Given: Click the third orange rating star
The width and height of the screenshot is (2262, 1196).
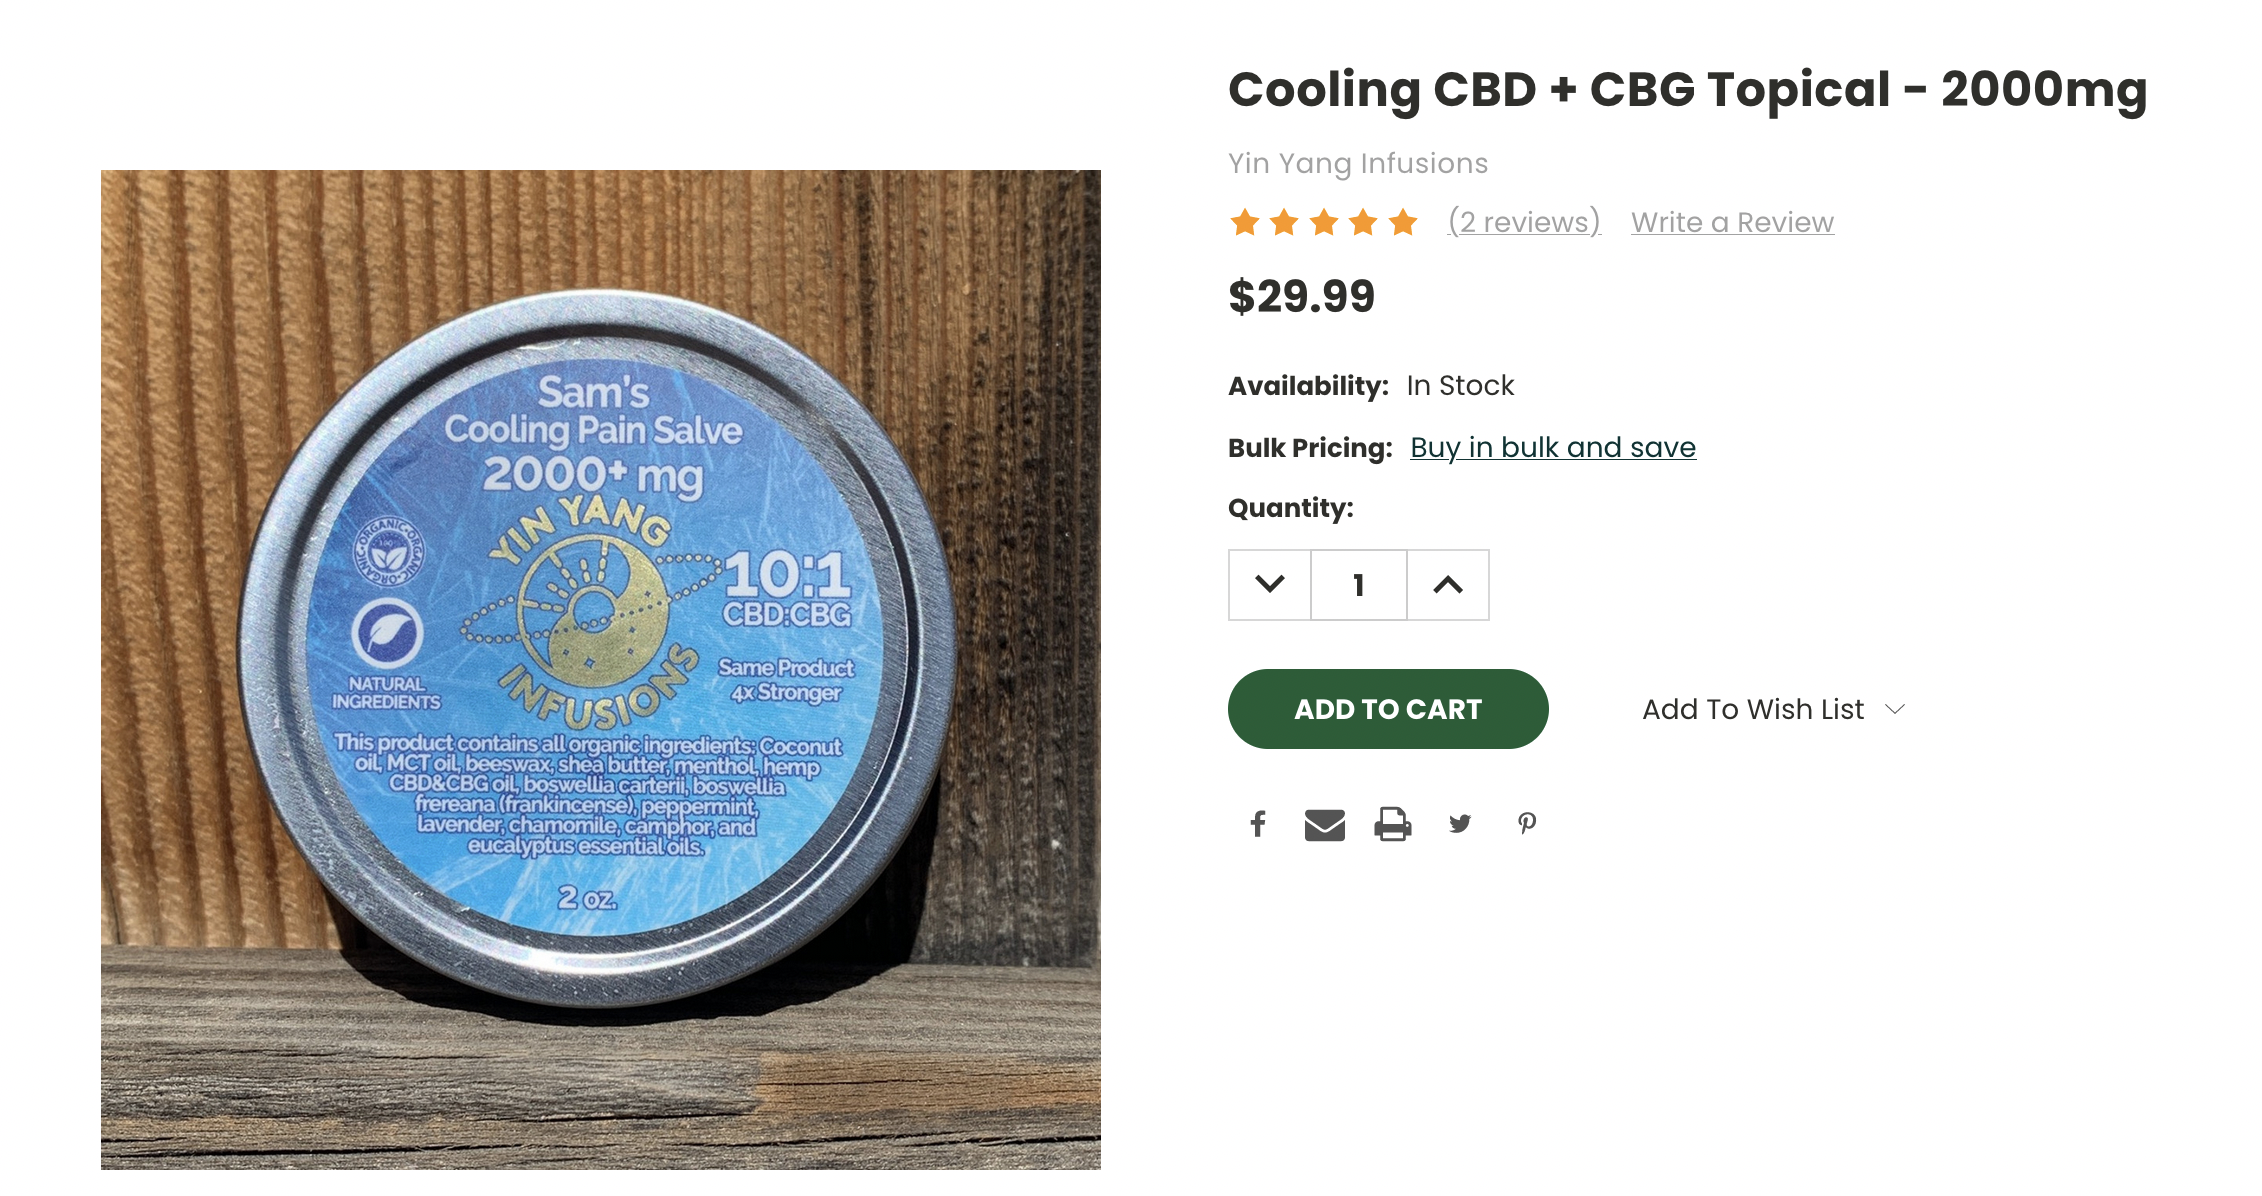Looking at the screenshot, I should [1324, 222].
